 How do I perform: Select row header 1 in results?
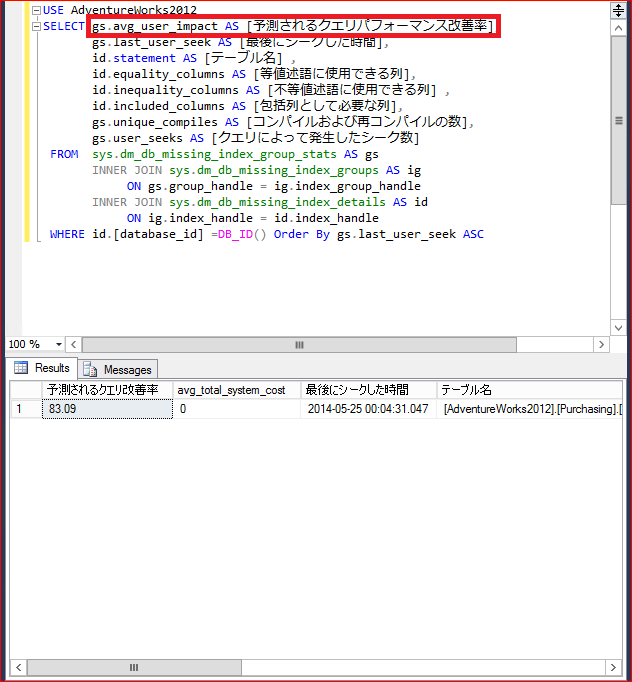(x=26, y=409)
